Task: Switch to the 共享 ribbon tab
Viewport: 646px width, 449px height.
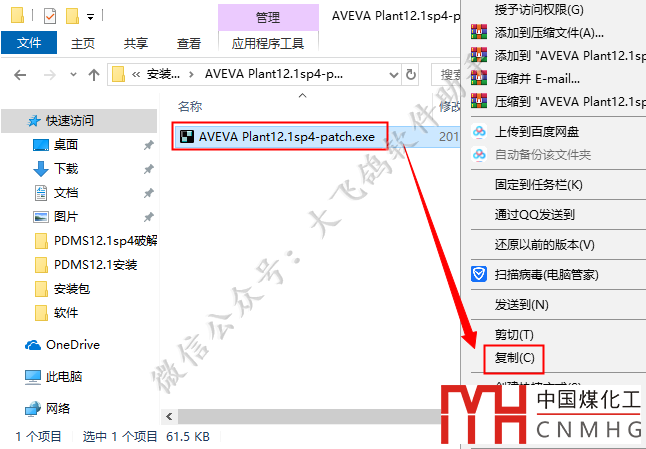Action: point(136,43)
